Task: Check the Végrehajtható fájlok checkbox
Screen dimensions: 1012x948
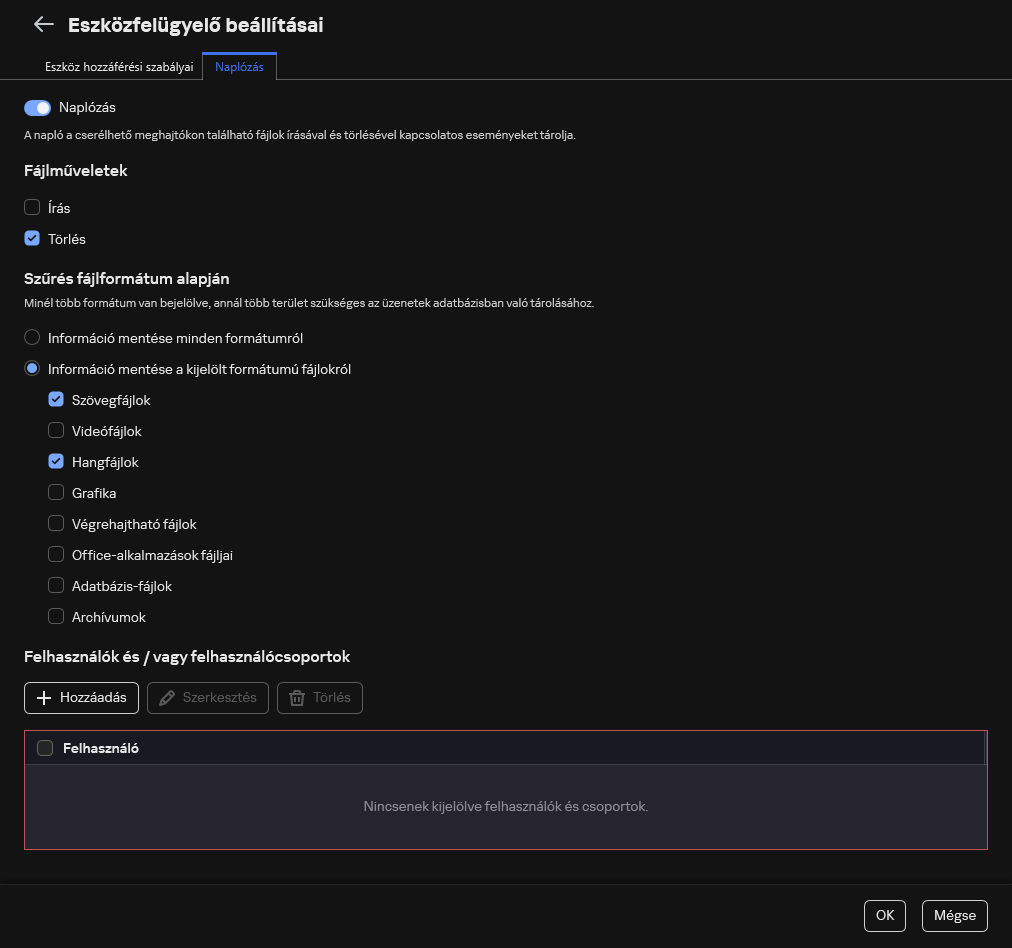Action: pyautogui.click(x=56, y=524)
